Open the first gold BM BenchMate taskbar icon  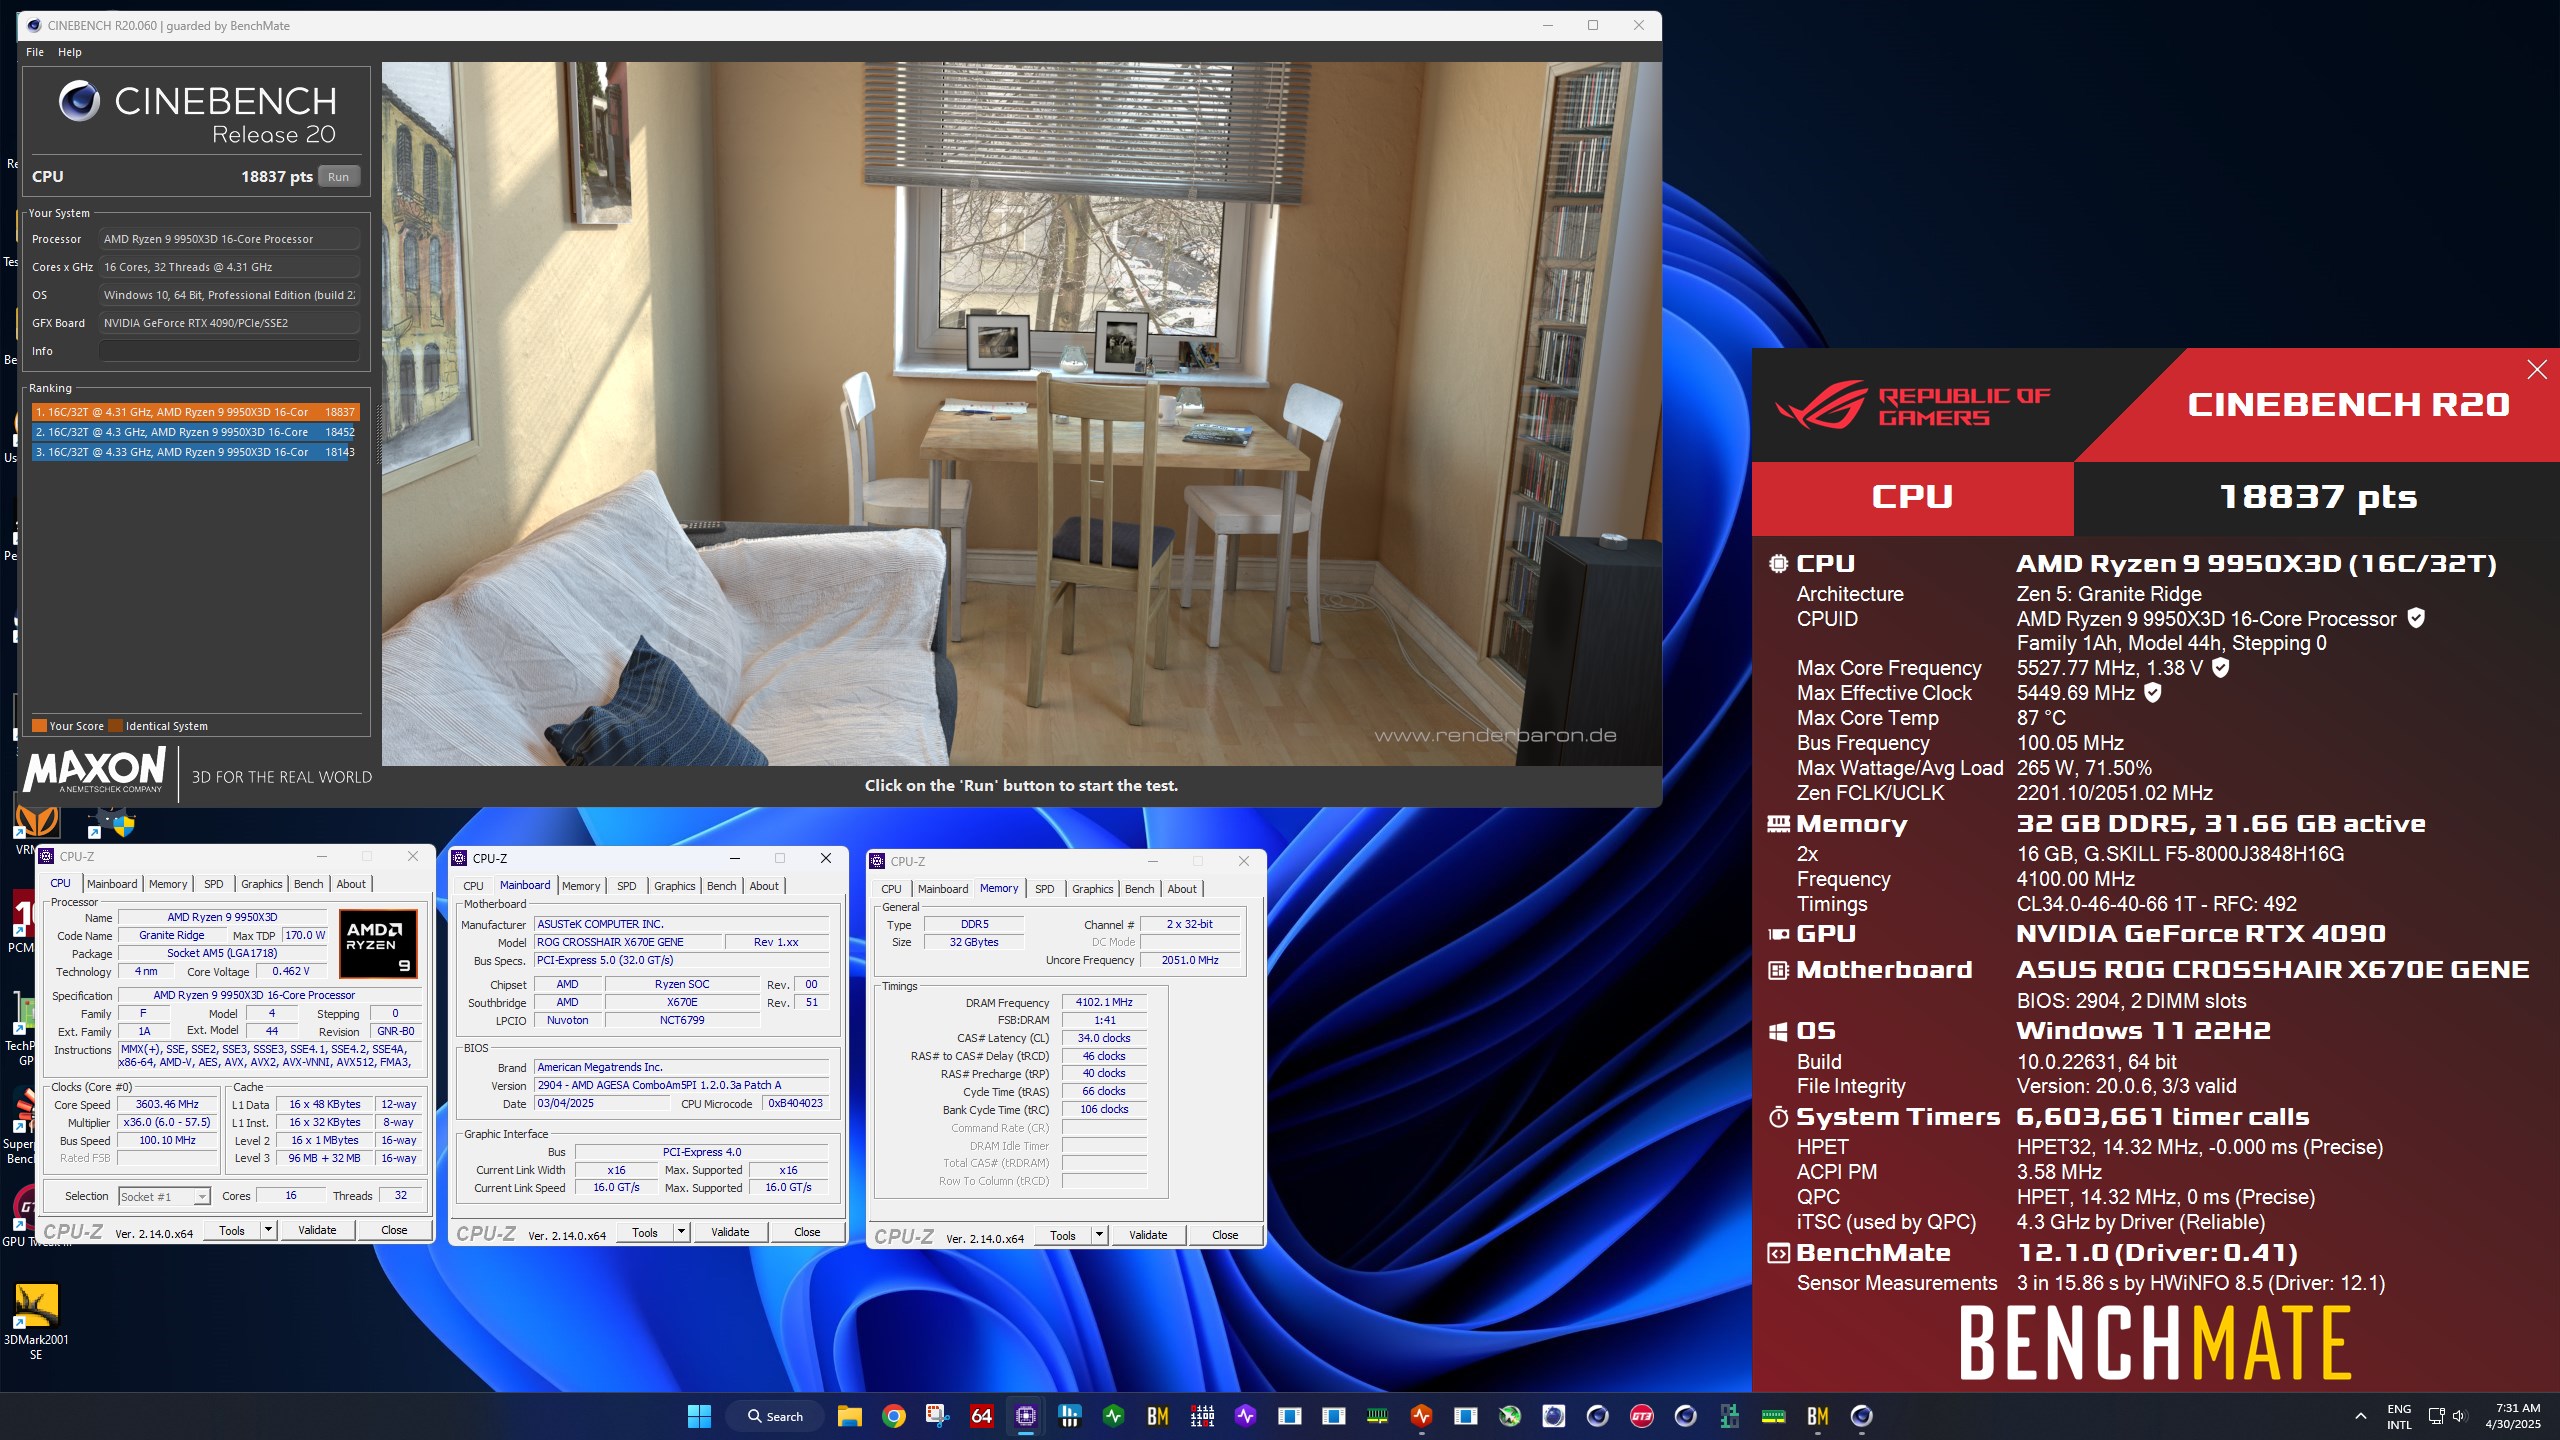1157,1416
